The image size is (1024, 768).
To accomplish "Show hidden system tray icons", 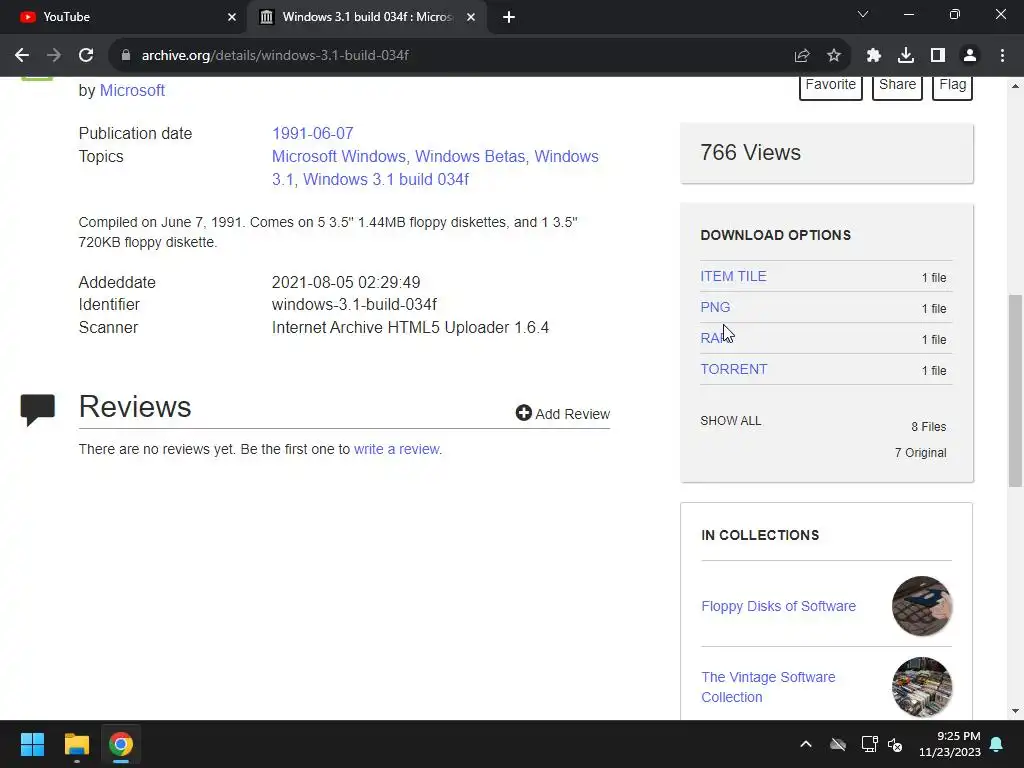I will pos(806,744).
